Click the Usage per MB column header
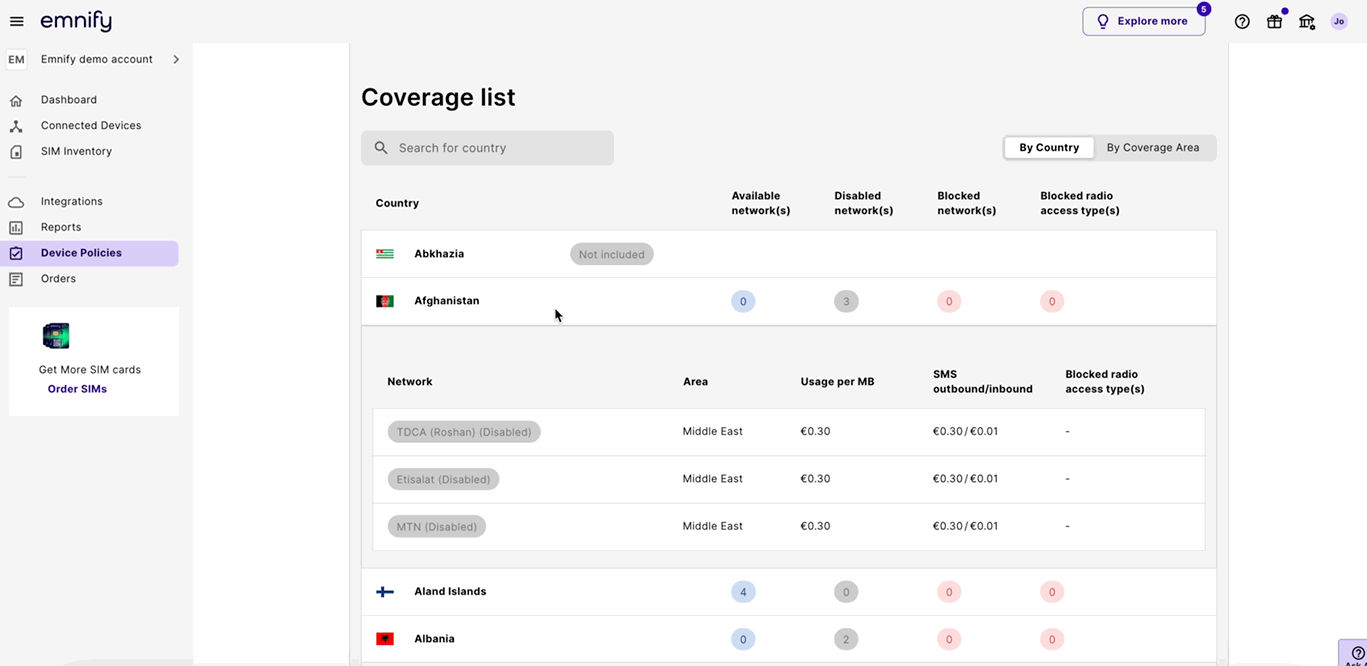The image size is (1367, 666). (x=837, y=382)
